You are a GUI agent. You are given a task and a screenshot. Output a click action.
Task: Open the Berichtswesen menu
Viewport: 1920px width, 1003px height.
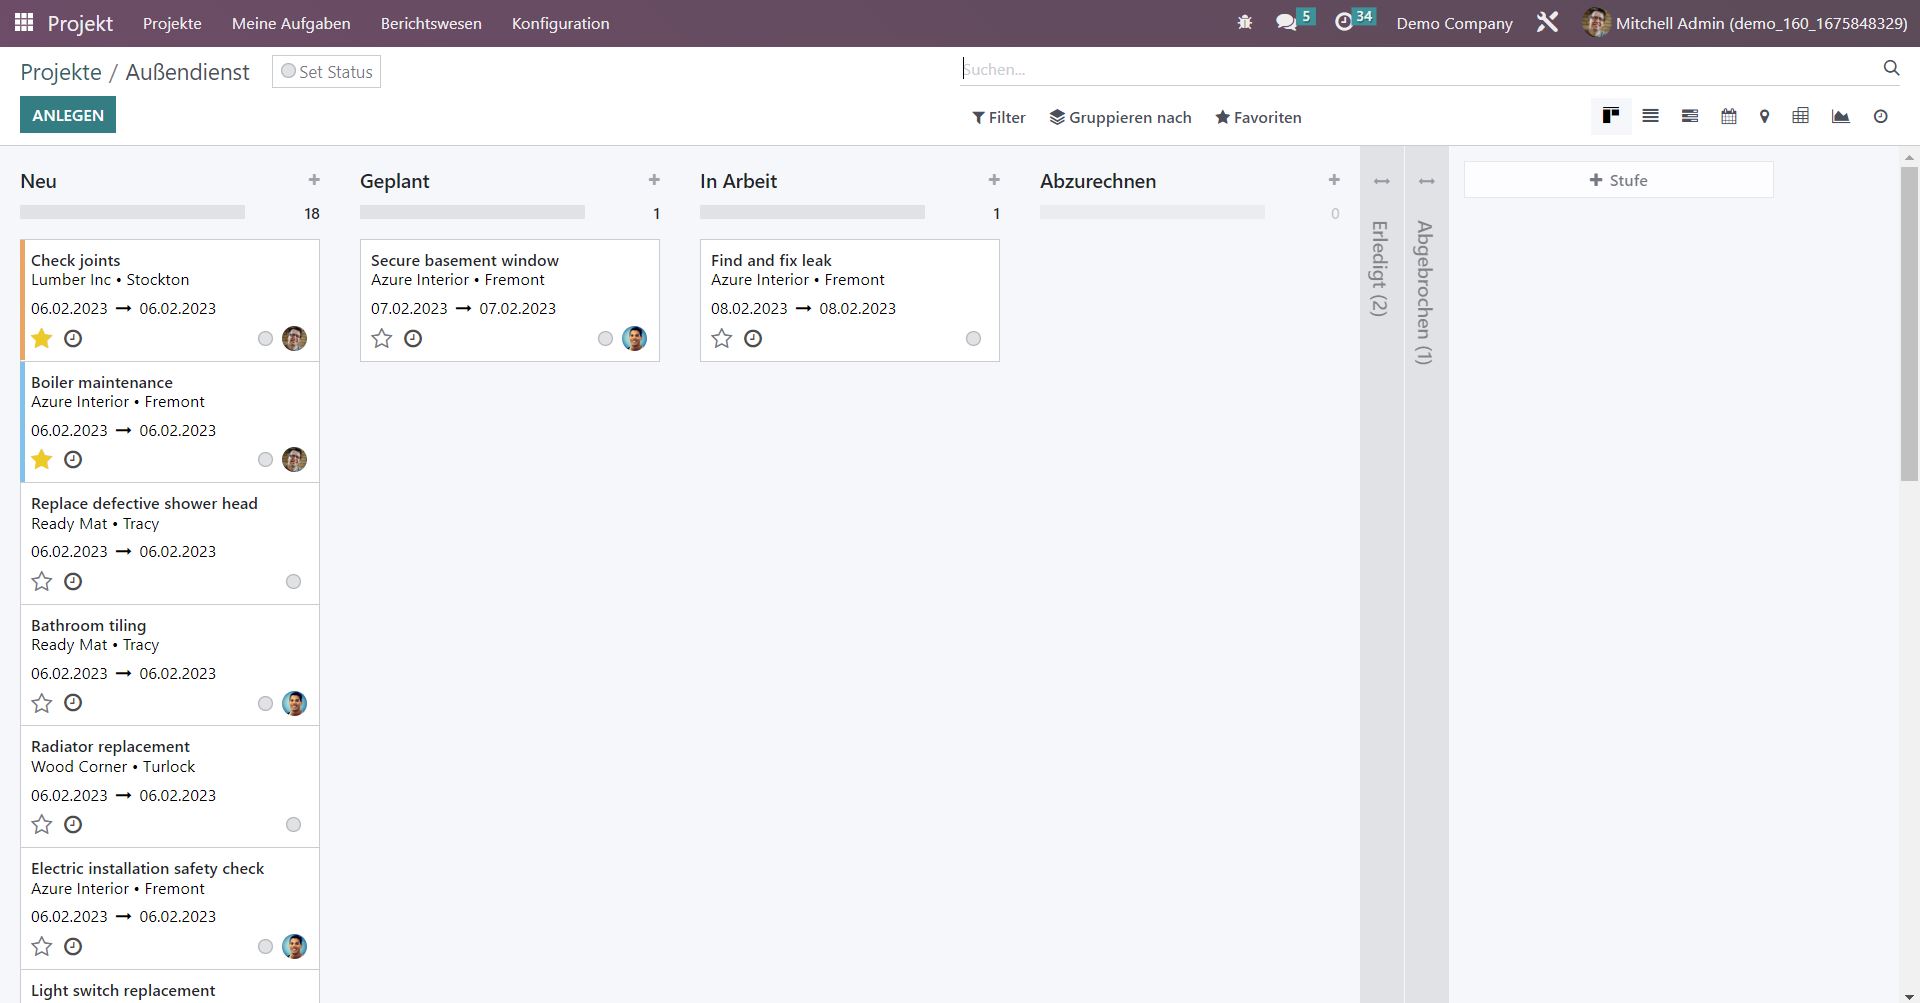pos(431,23)
